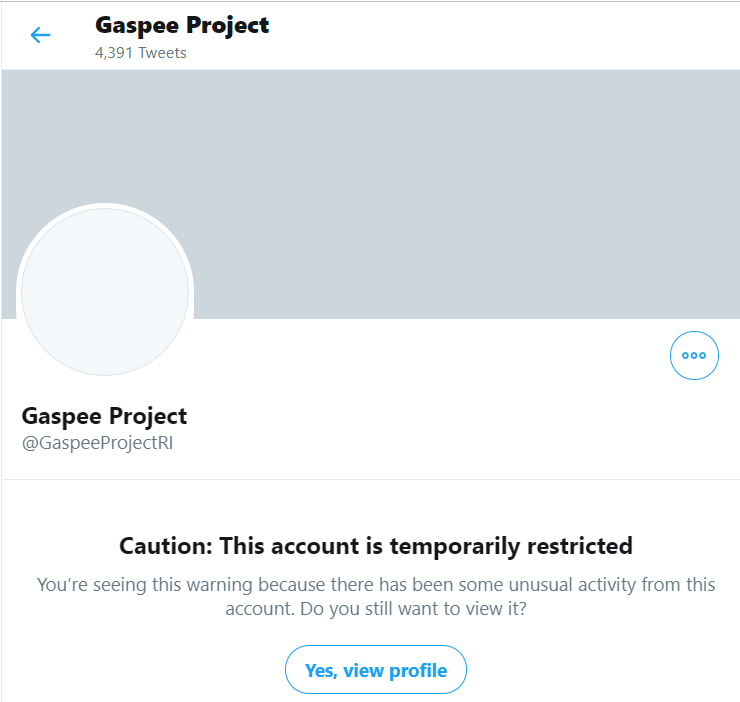This screenshot has height=702, width=740.
Task: Click the phrase 'temporarily restricted' in the heading
Action: [x=511, y=547]
